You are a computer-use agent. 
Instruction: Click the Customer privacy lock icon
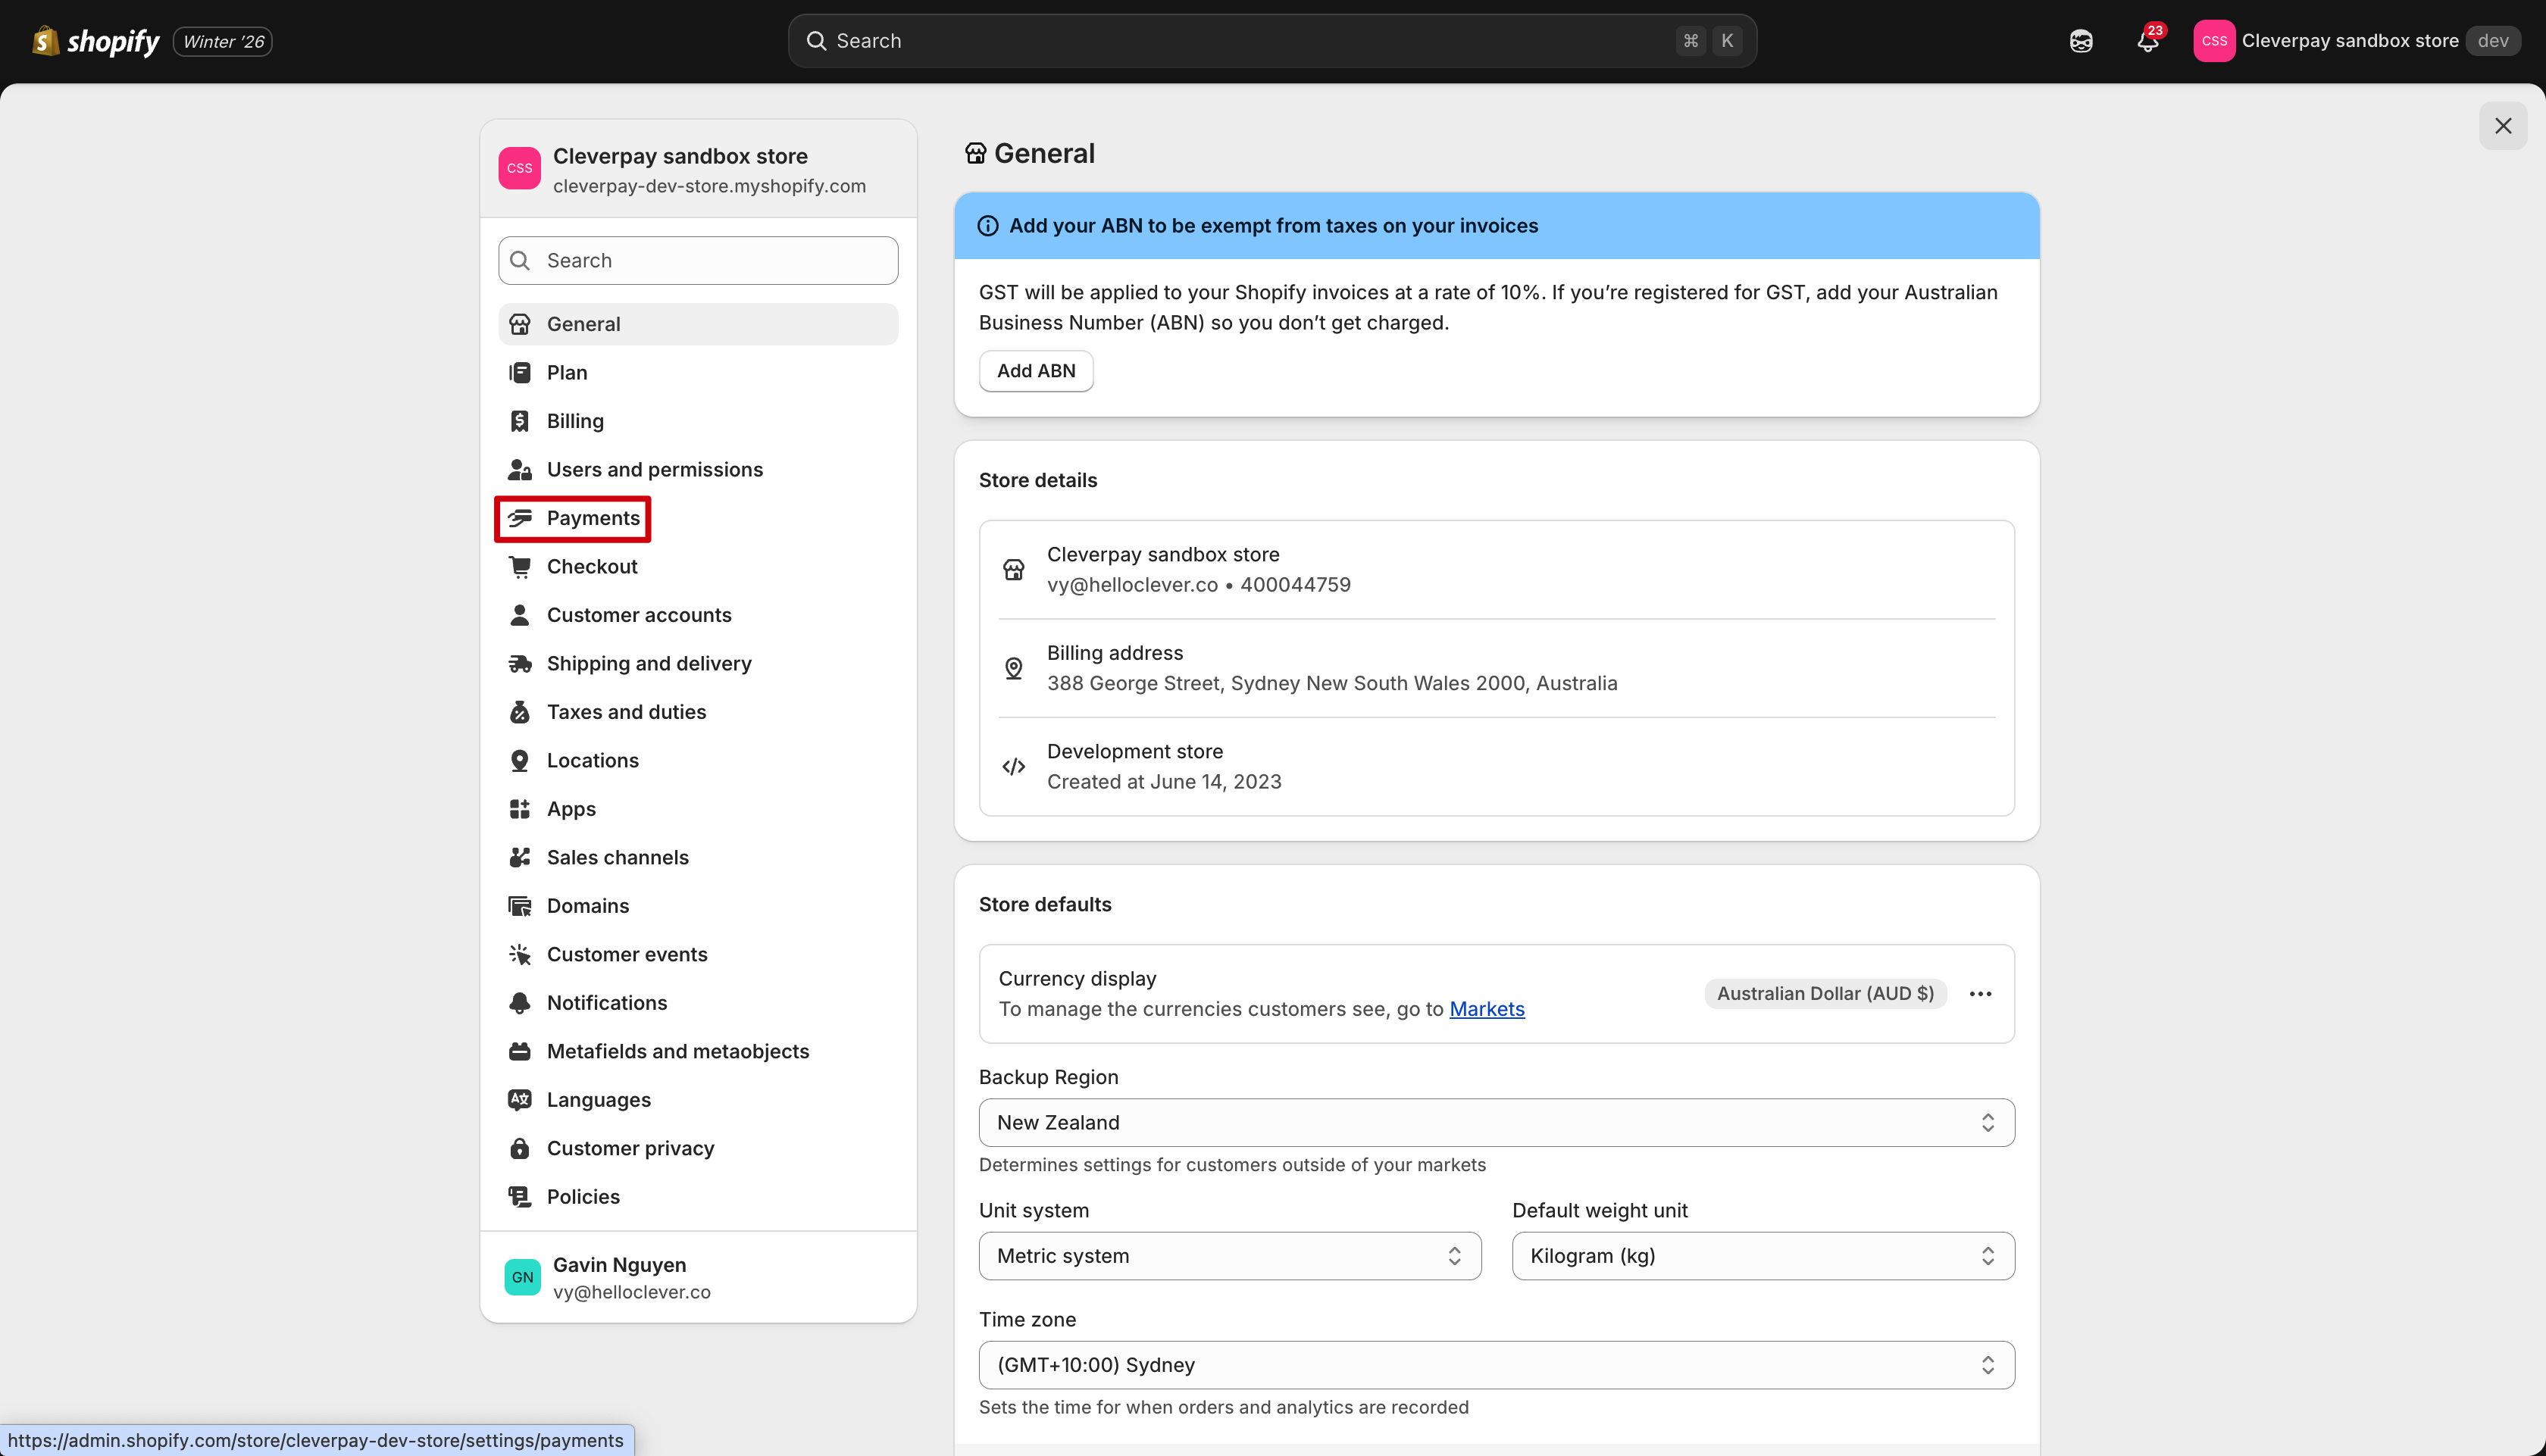click(x=519, y=1148)
